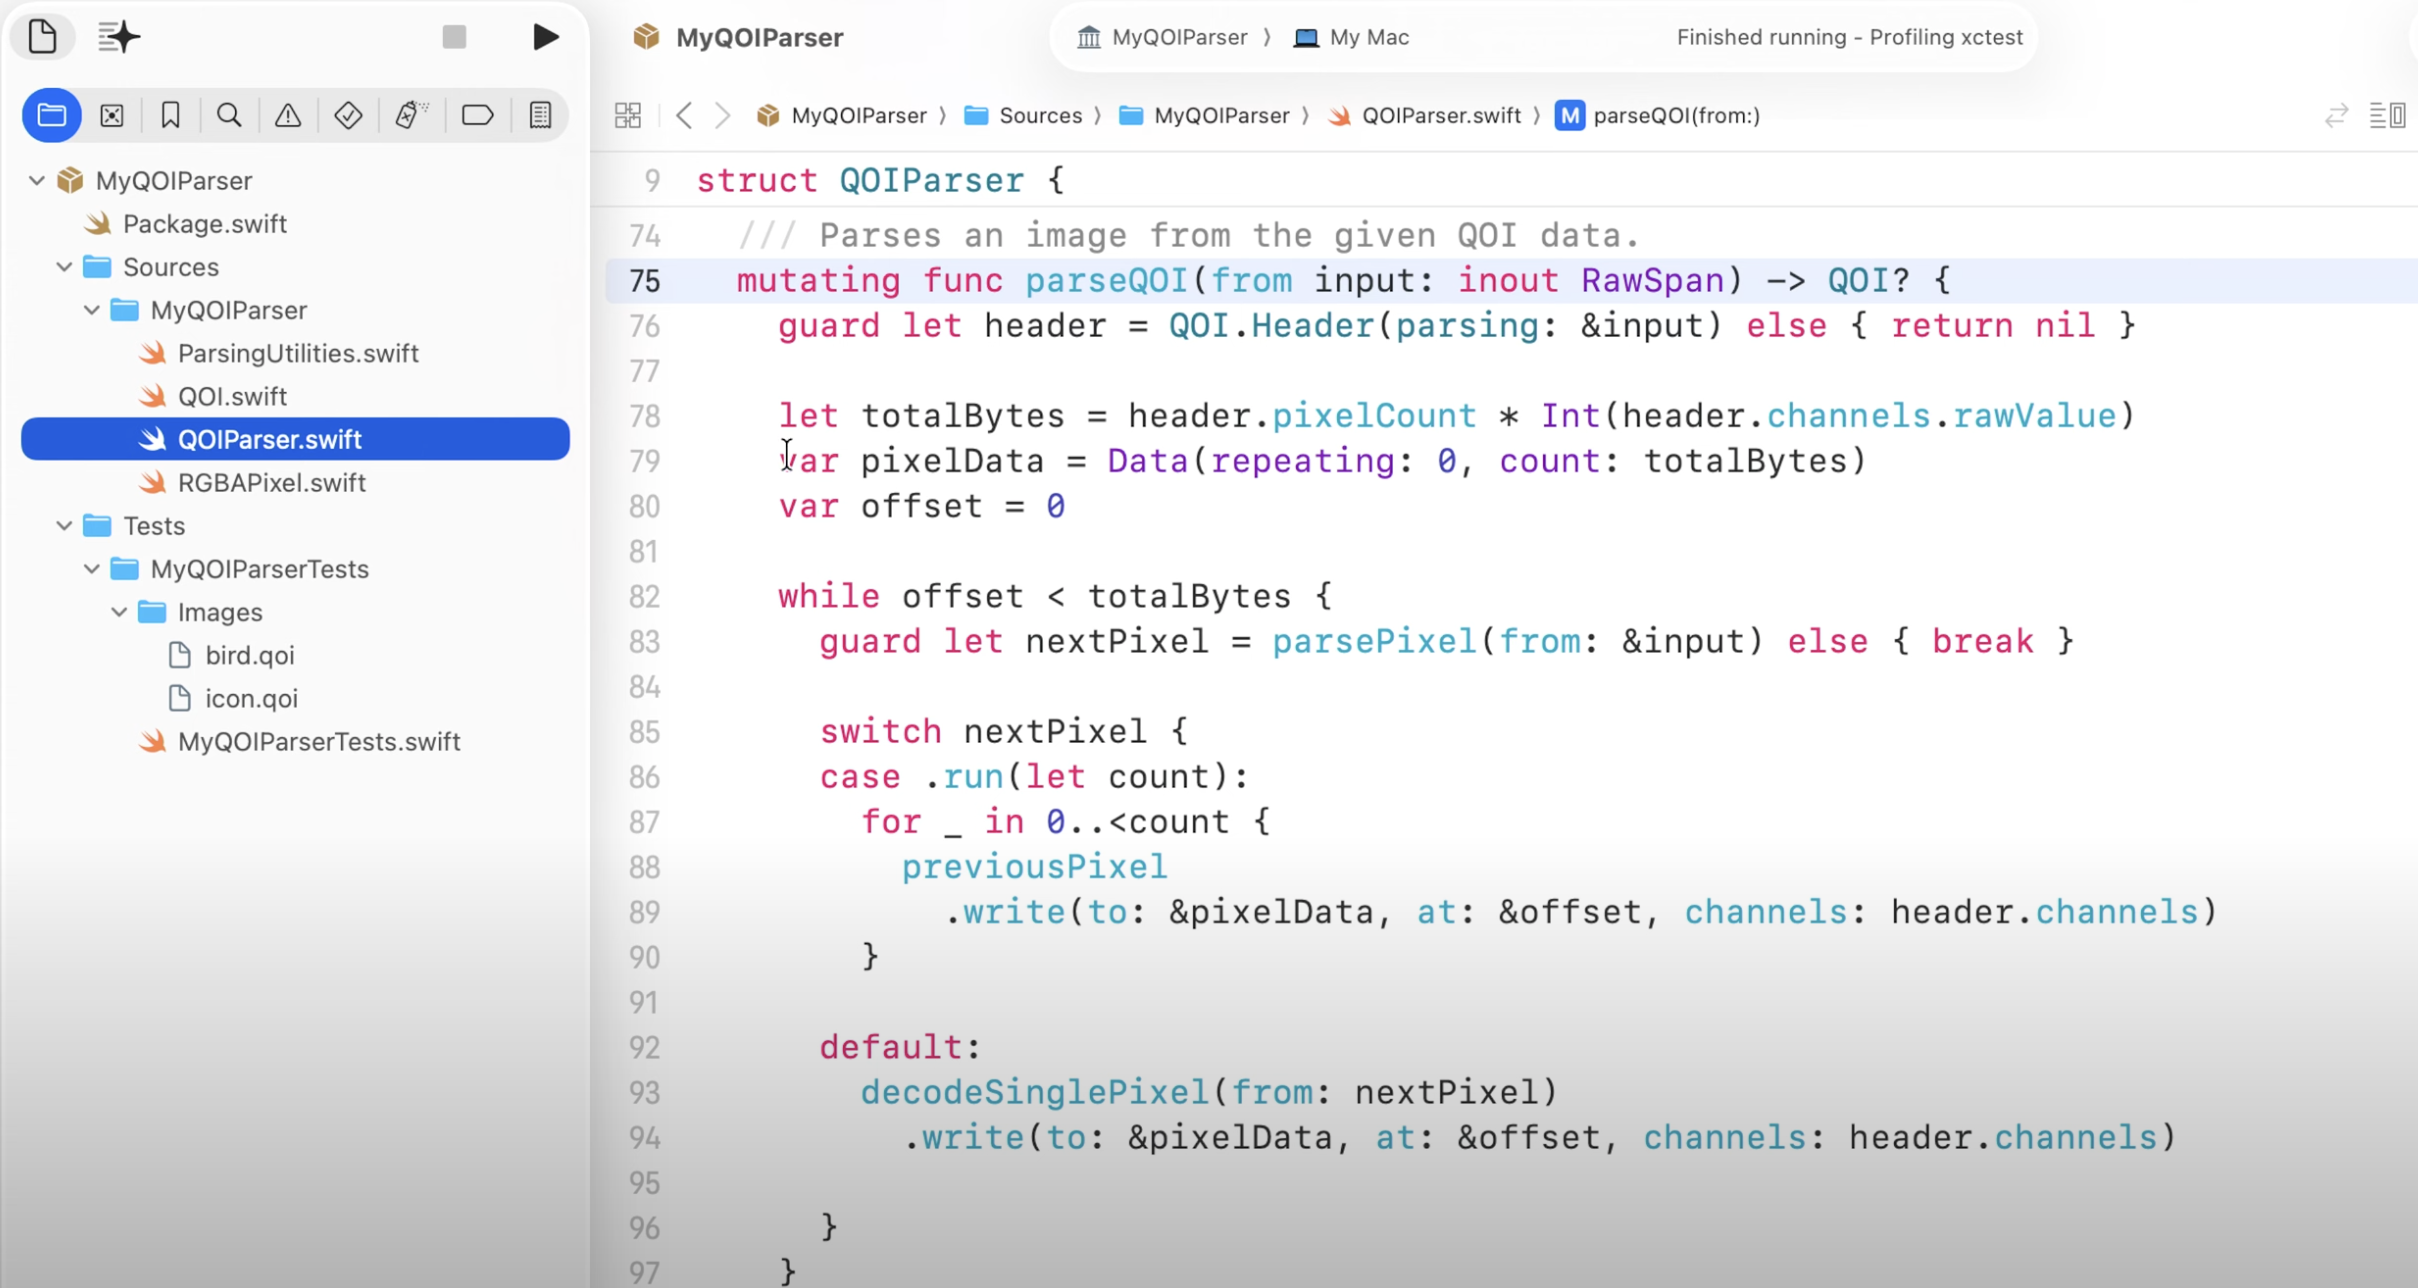Click the Run play button
This screenshot has height=1288, width=2418.
tap(545, 37)
